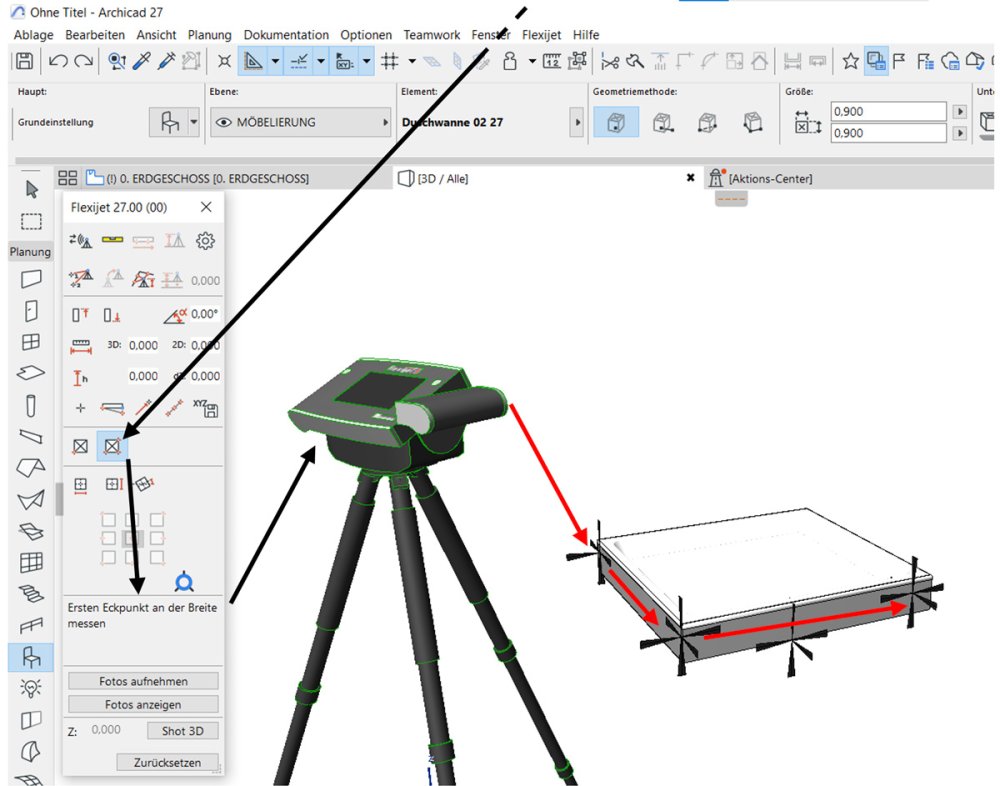Image resolution: width=1000 pixels, height=786 pixels.
Task: Open snap guides dropdown arrow
Action: coord(321,61)
